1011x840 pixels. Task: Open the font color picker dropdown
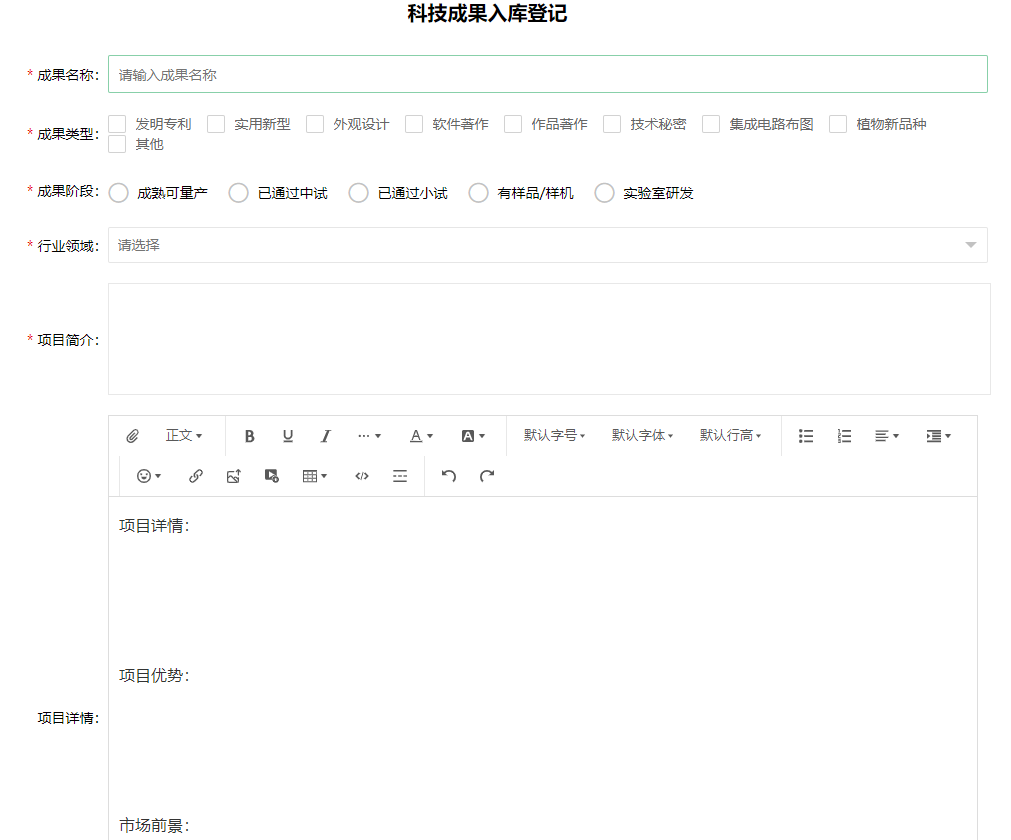pyautogui.click(x=422, y=436)
